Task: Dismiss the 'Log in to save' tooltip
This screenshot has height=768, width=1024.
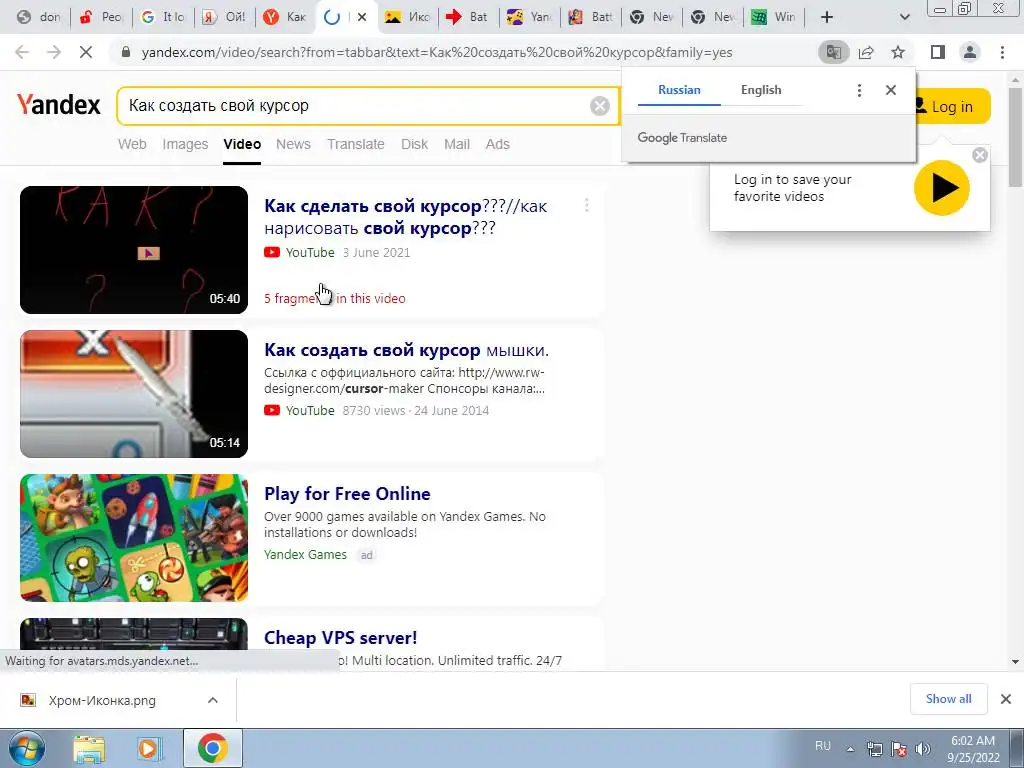Action: pos(980,155)
